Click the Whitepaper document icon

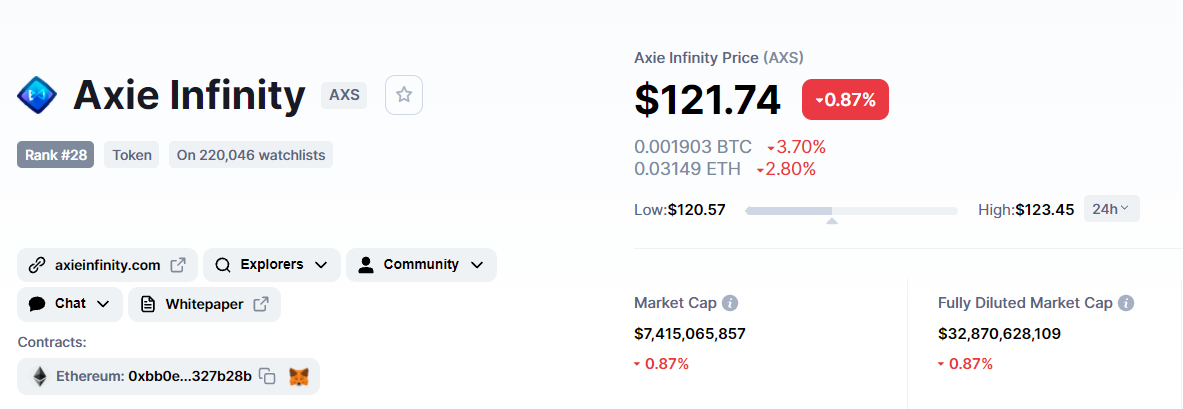pos(149,304)
